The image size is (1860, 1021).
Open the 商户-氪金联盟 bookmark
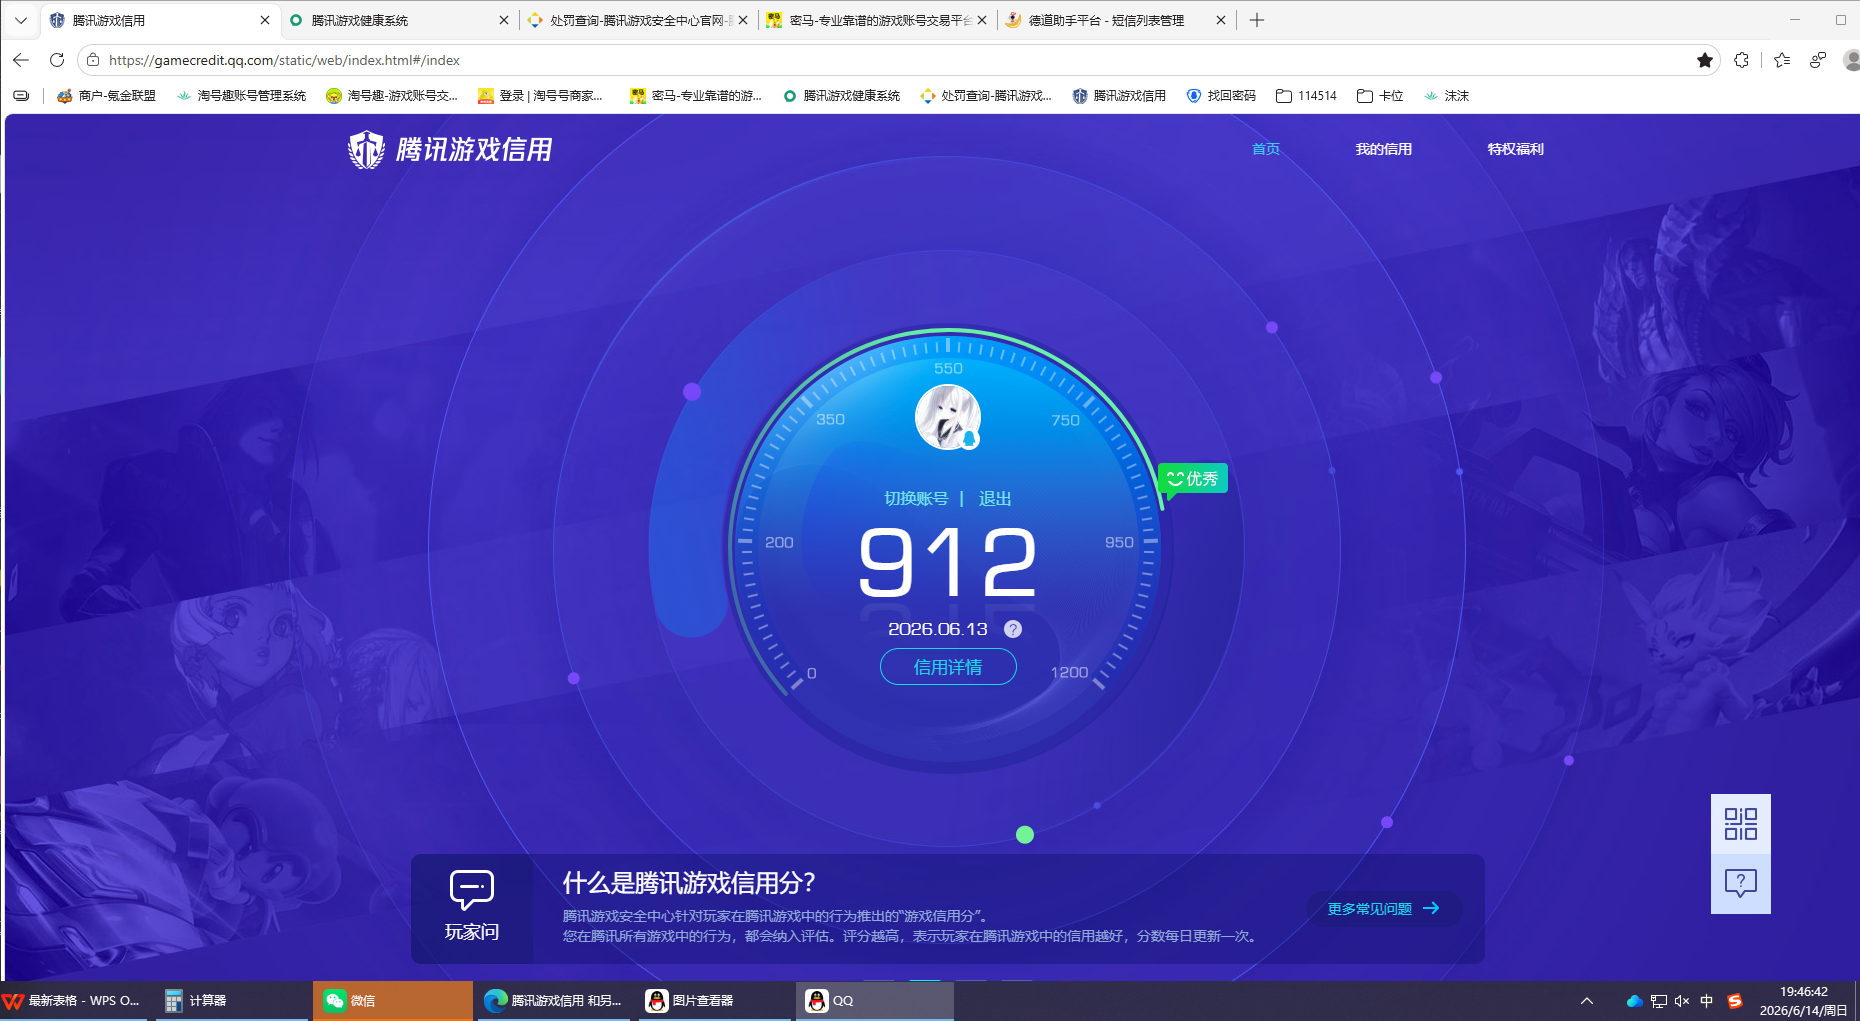coord(107,96)
